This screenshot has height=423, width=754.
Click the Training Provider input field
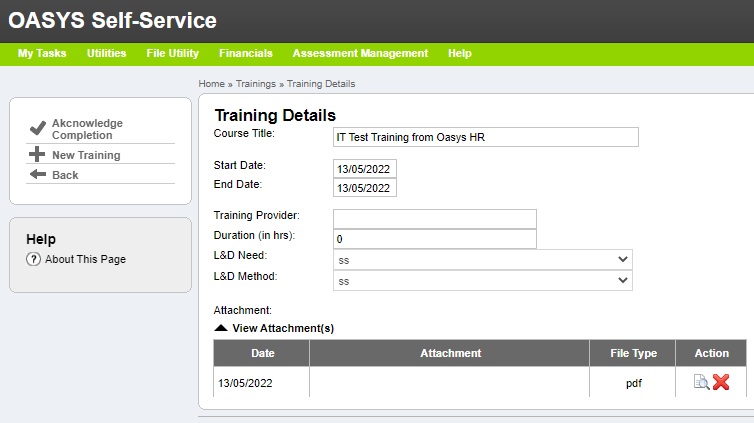tap(435, 219)
